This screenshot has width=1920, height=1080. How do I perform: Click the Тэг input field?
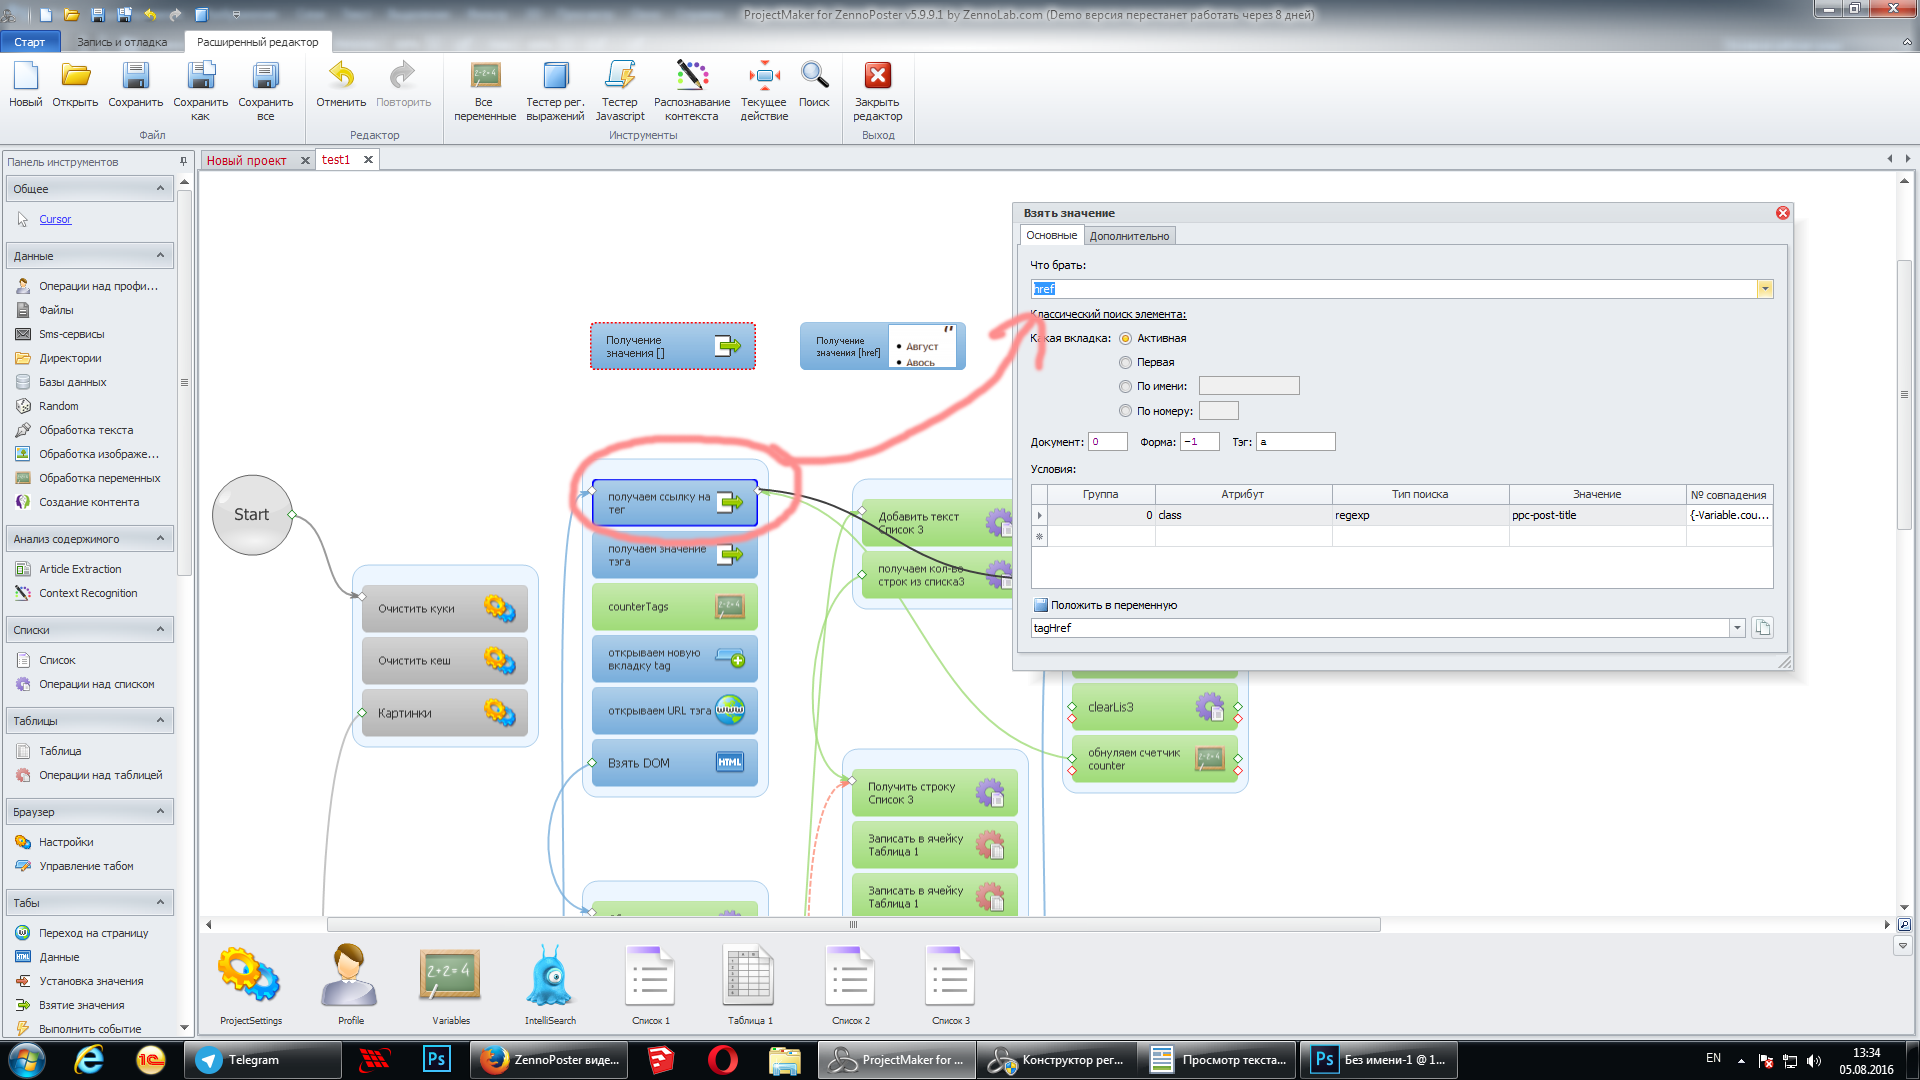coord(1295,442)
